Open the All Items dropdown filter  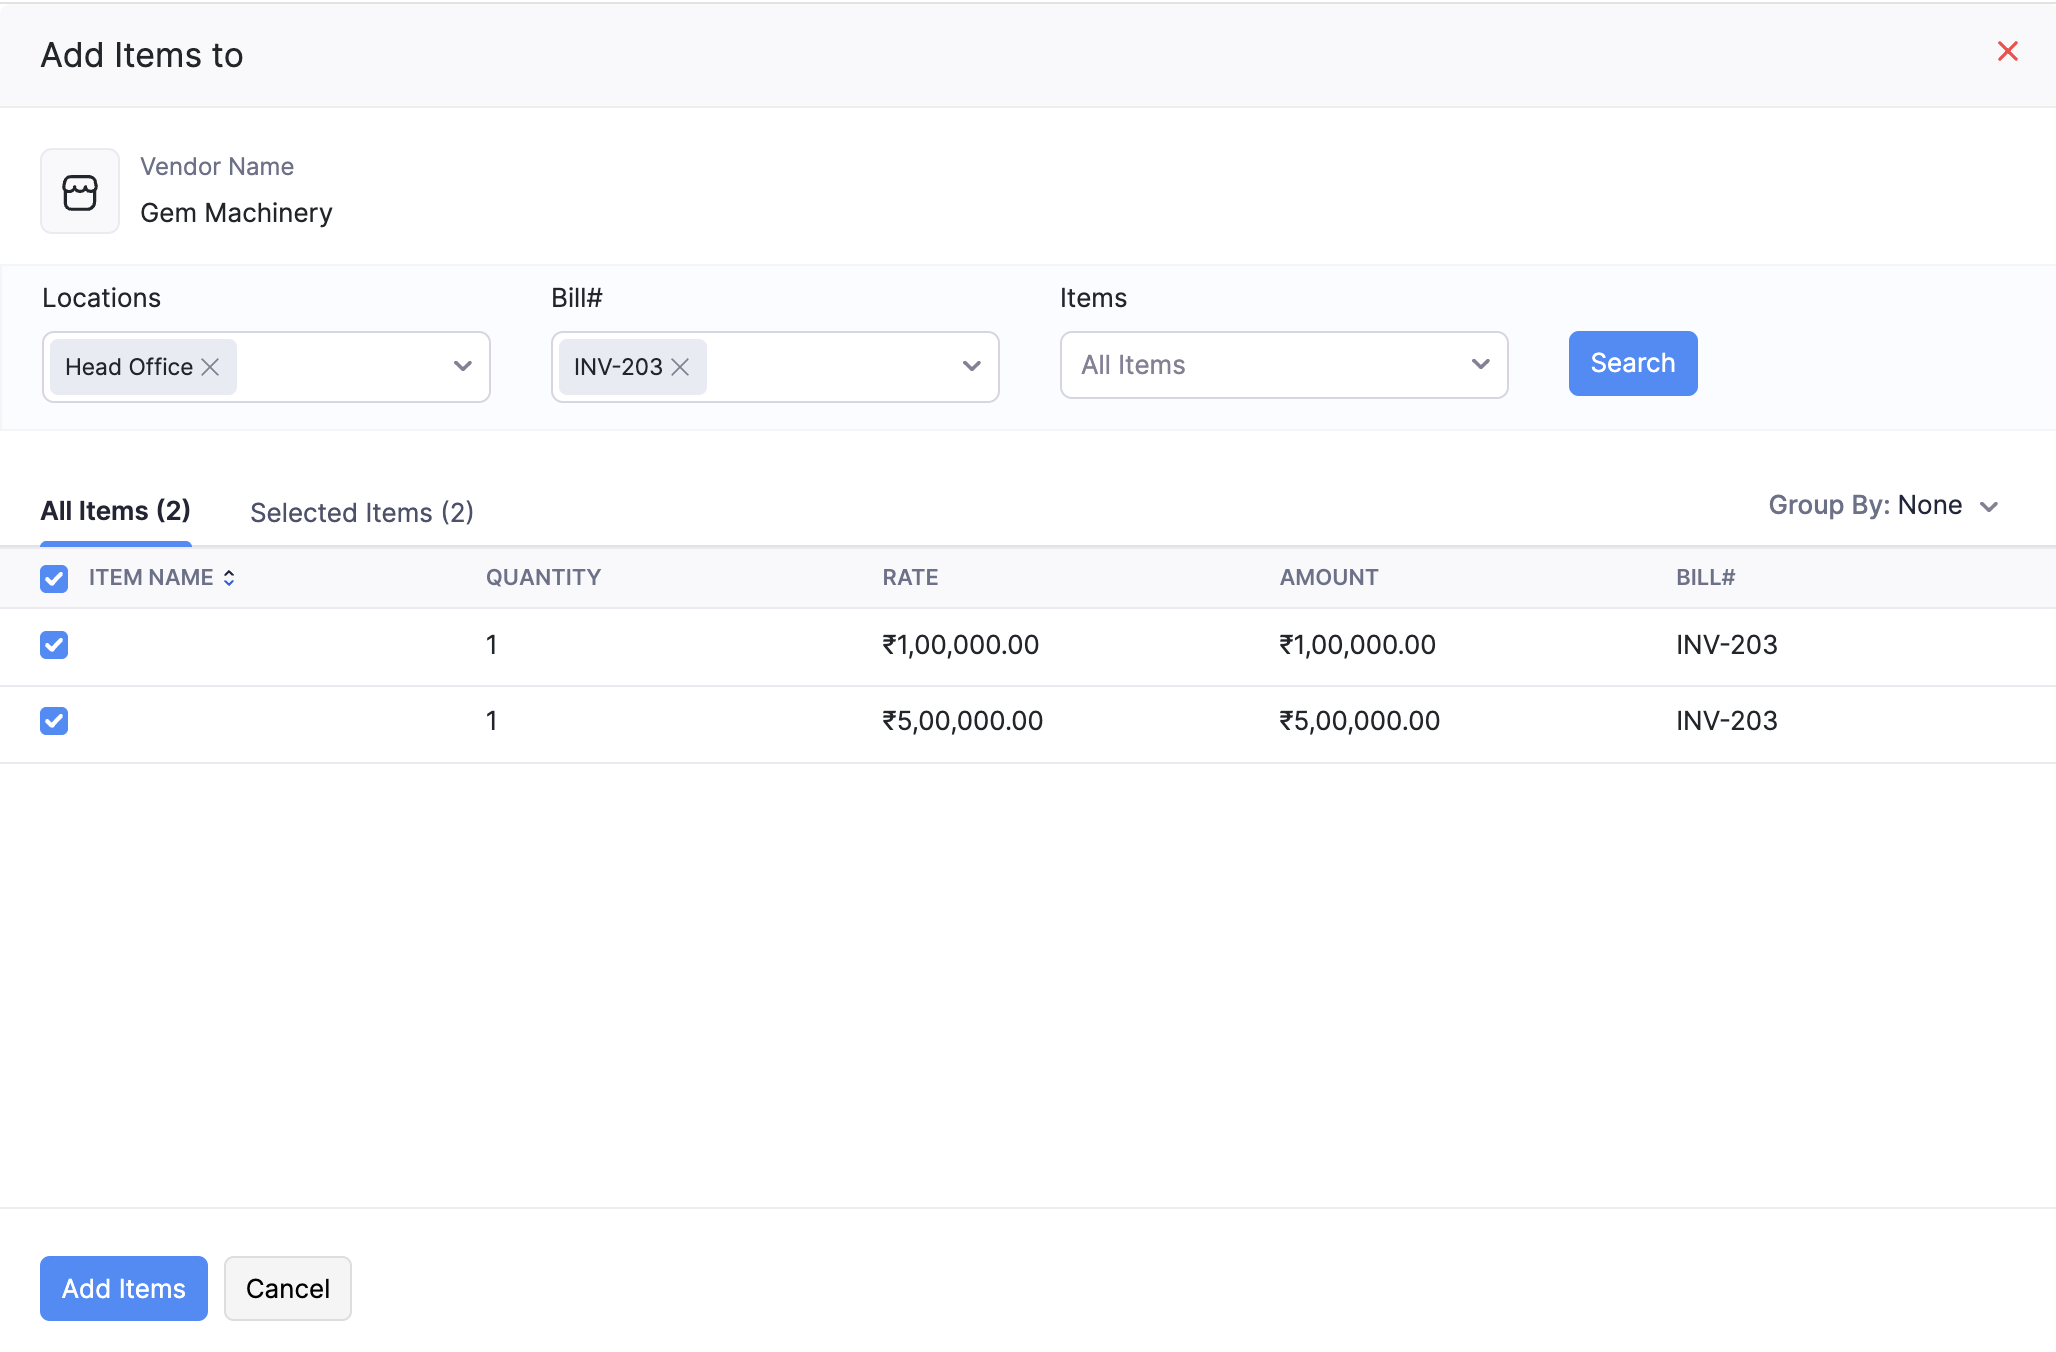(1284, 365)
